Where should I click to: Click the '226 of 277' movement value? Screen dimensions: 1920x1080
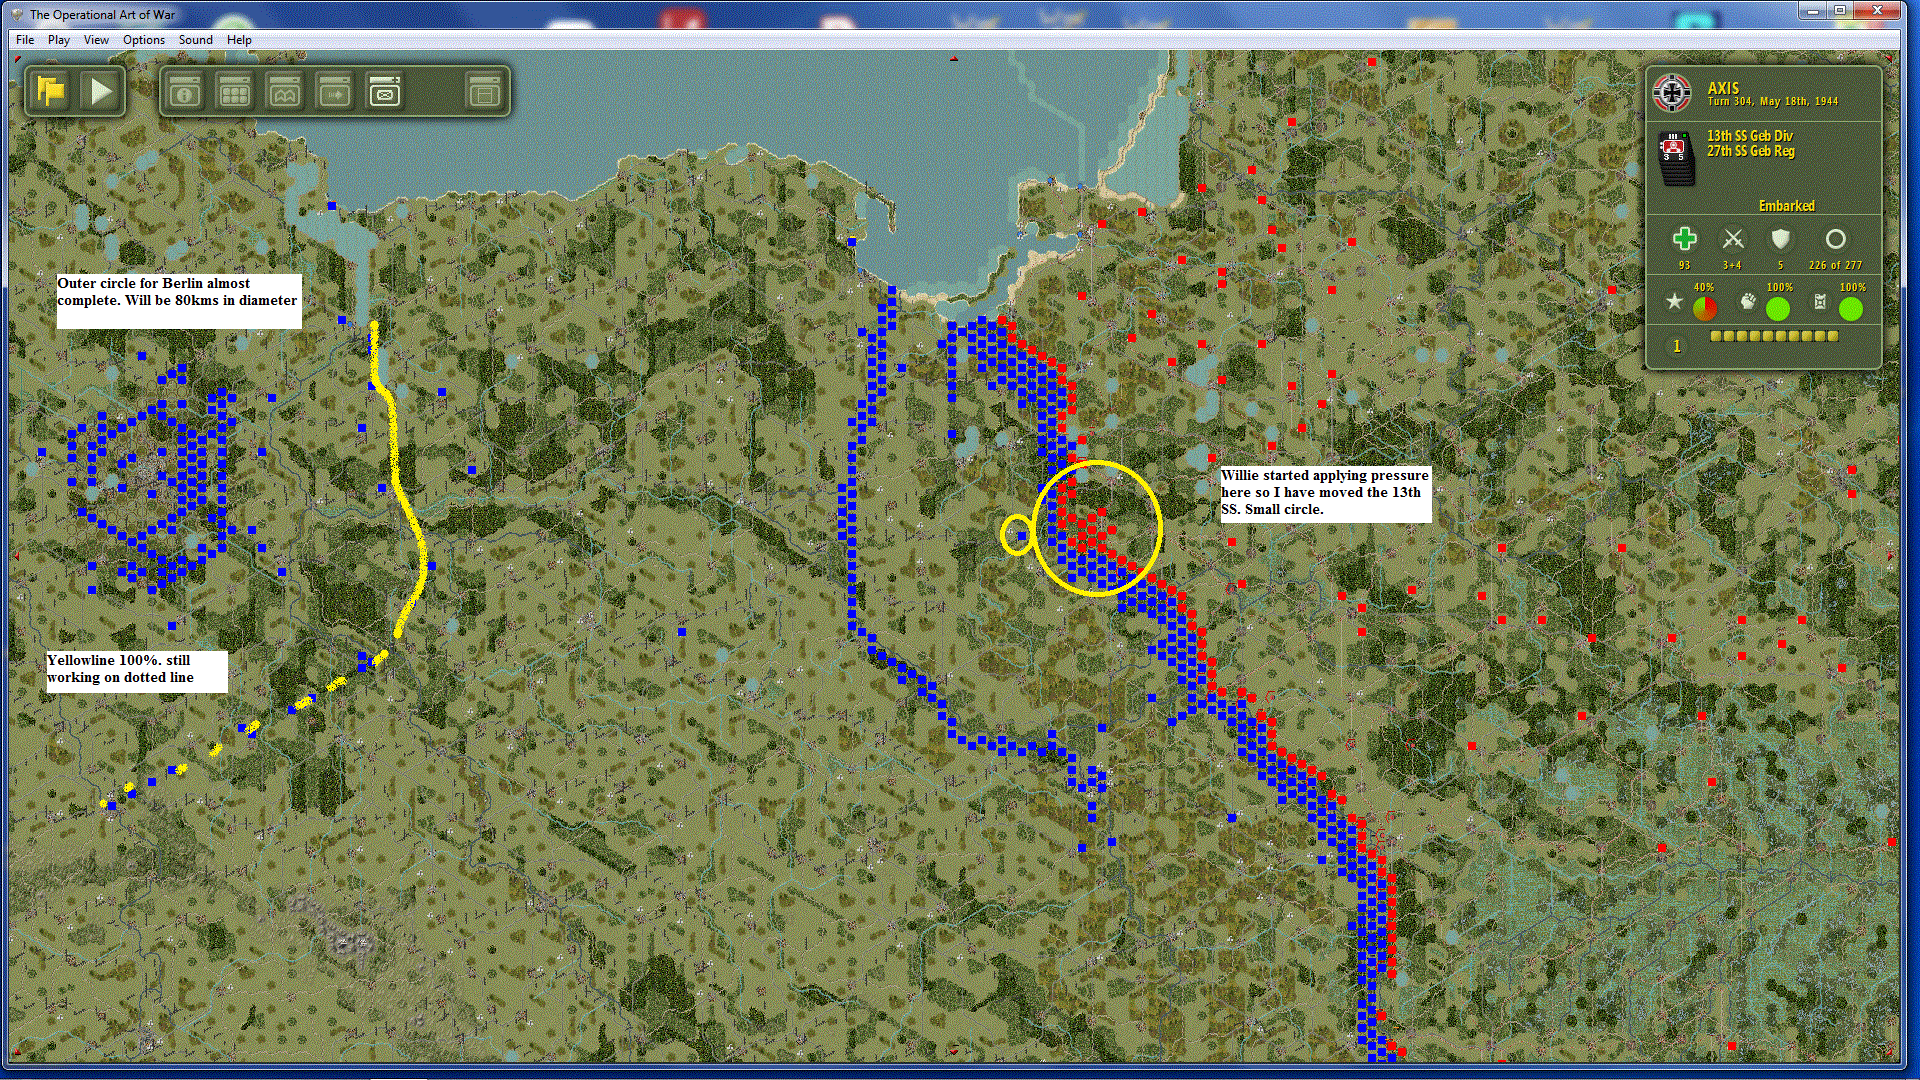pos(1835,265)
